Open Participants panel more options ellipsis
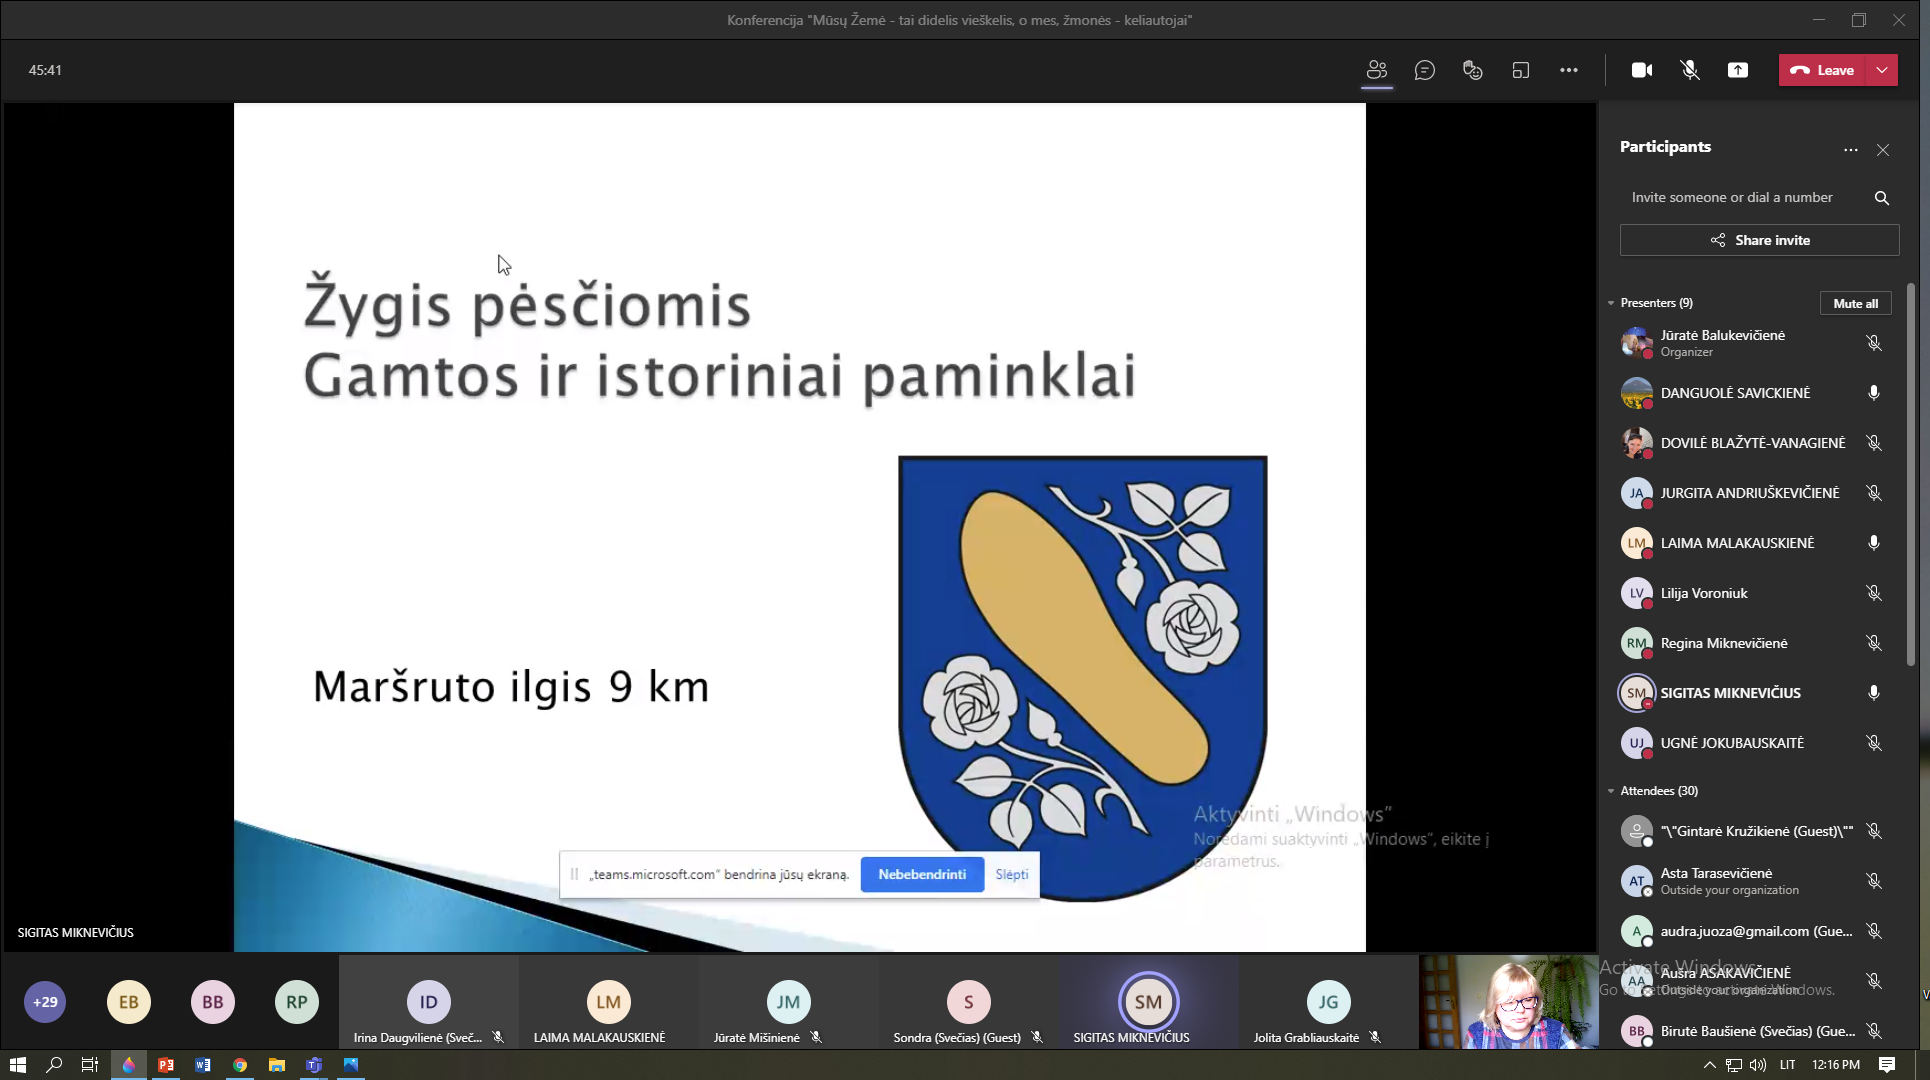The height and width of the screenshot is (1080, 1930). coord(1851,150)
